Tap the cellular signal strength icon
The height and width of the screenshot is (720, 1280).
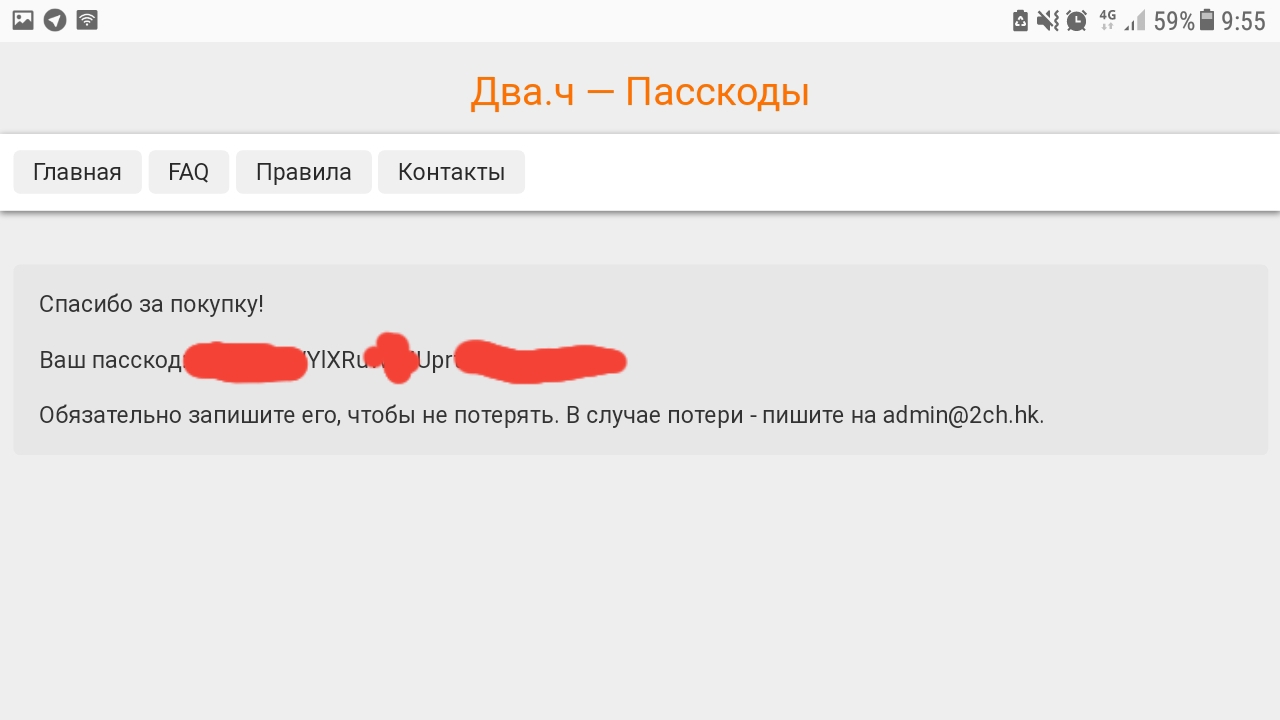pyautogui.click(x=1134, y=21)
